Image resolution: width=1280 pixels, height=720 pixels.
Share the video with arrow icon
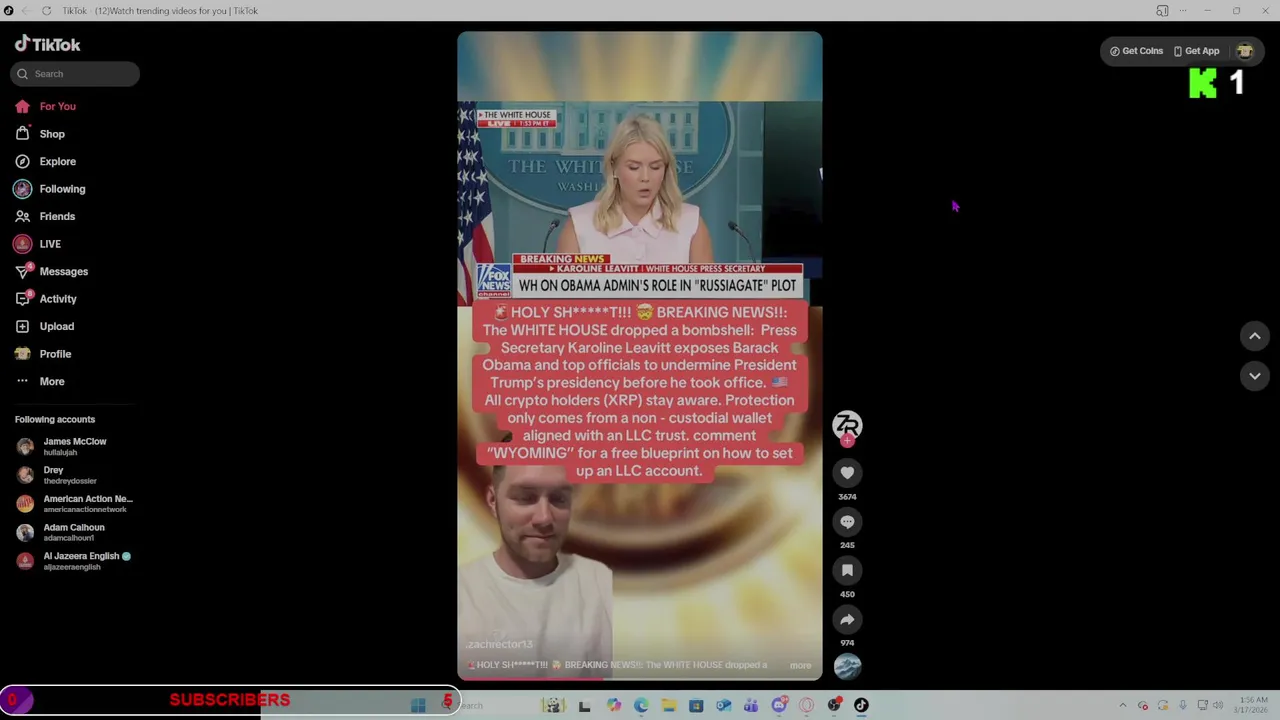[x=847, y=619]
